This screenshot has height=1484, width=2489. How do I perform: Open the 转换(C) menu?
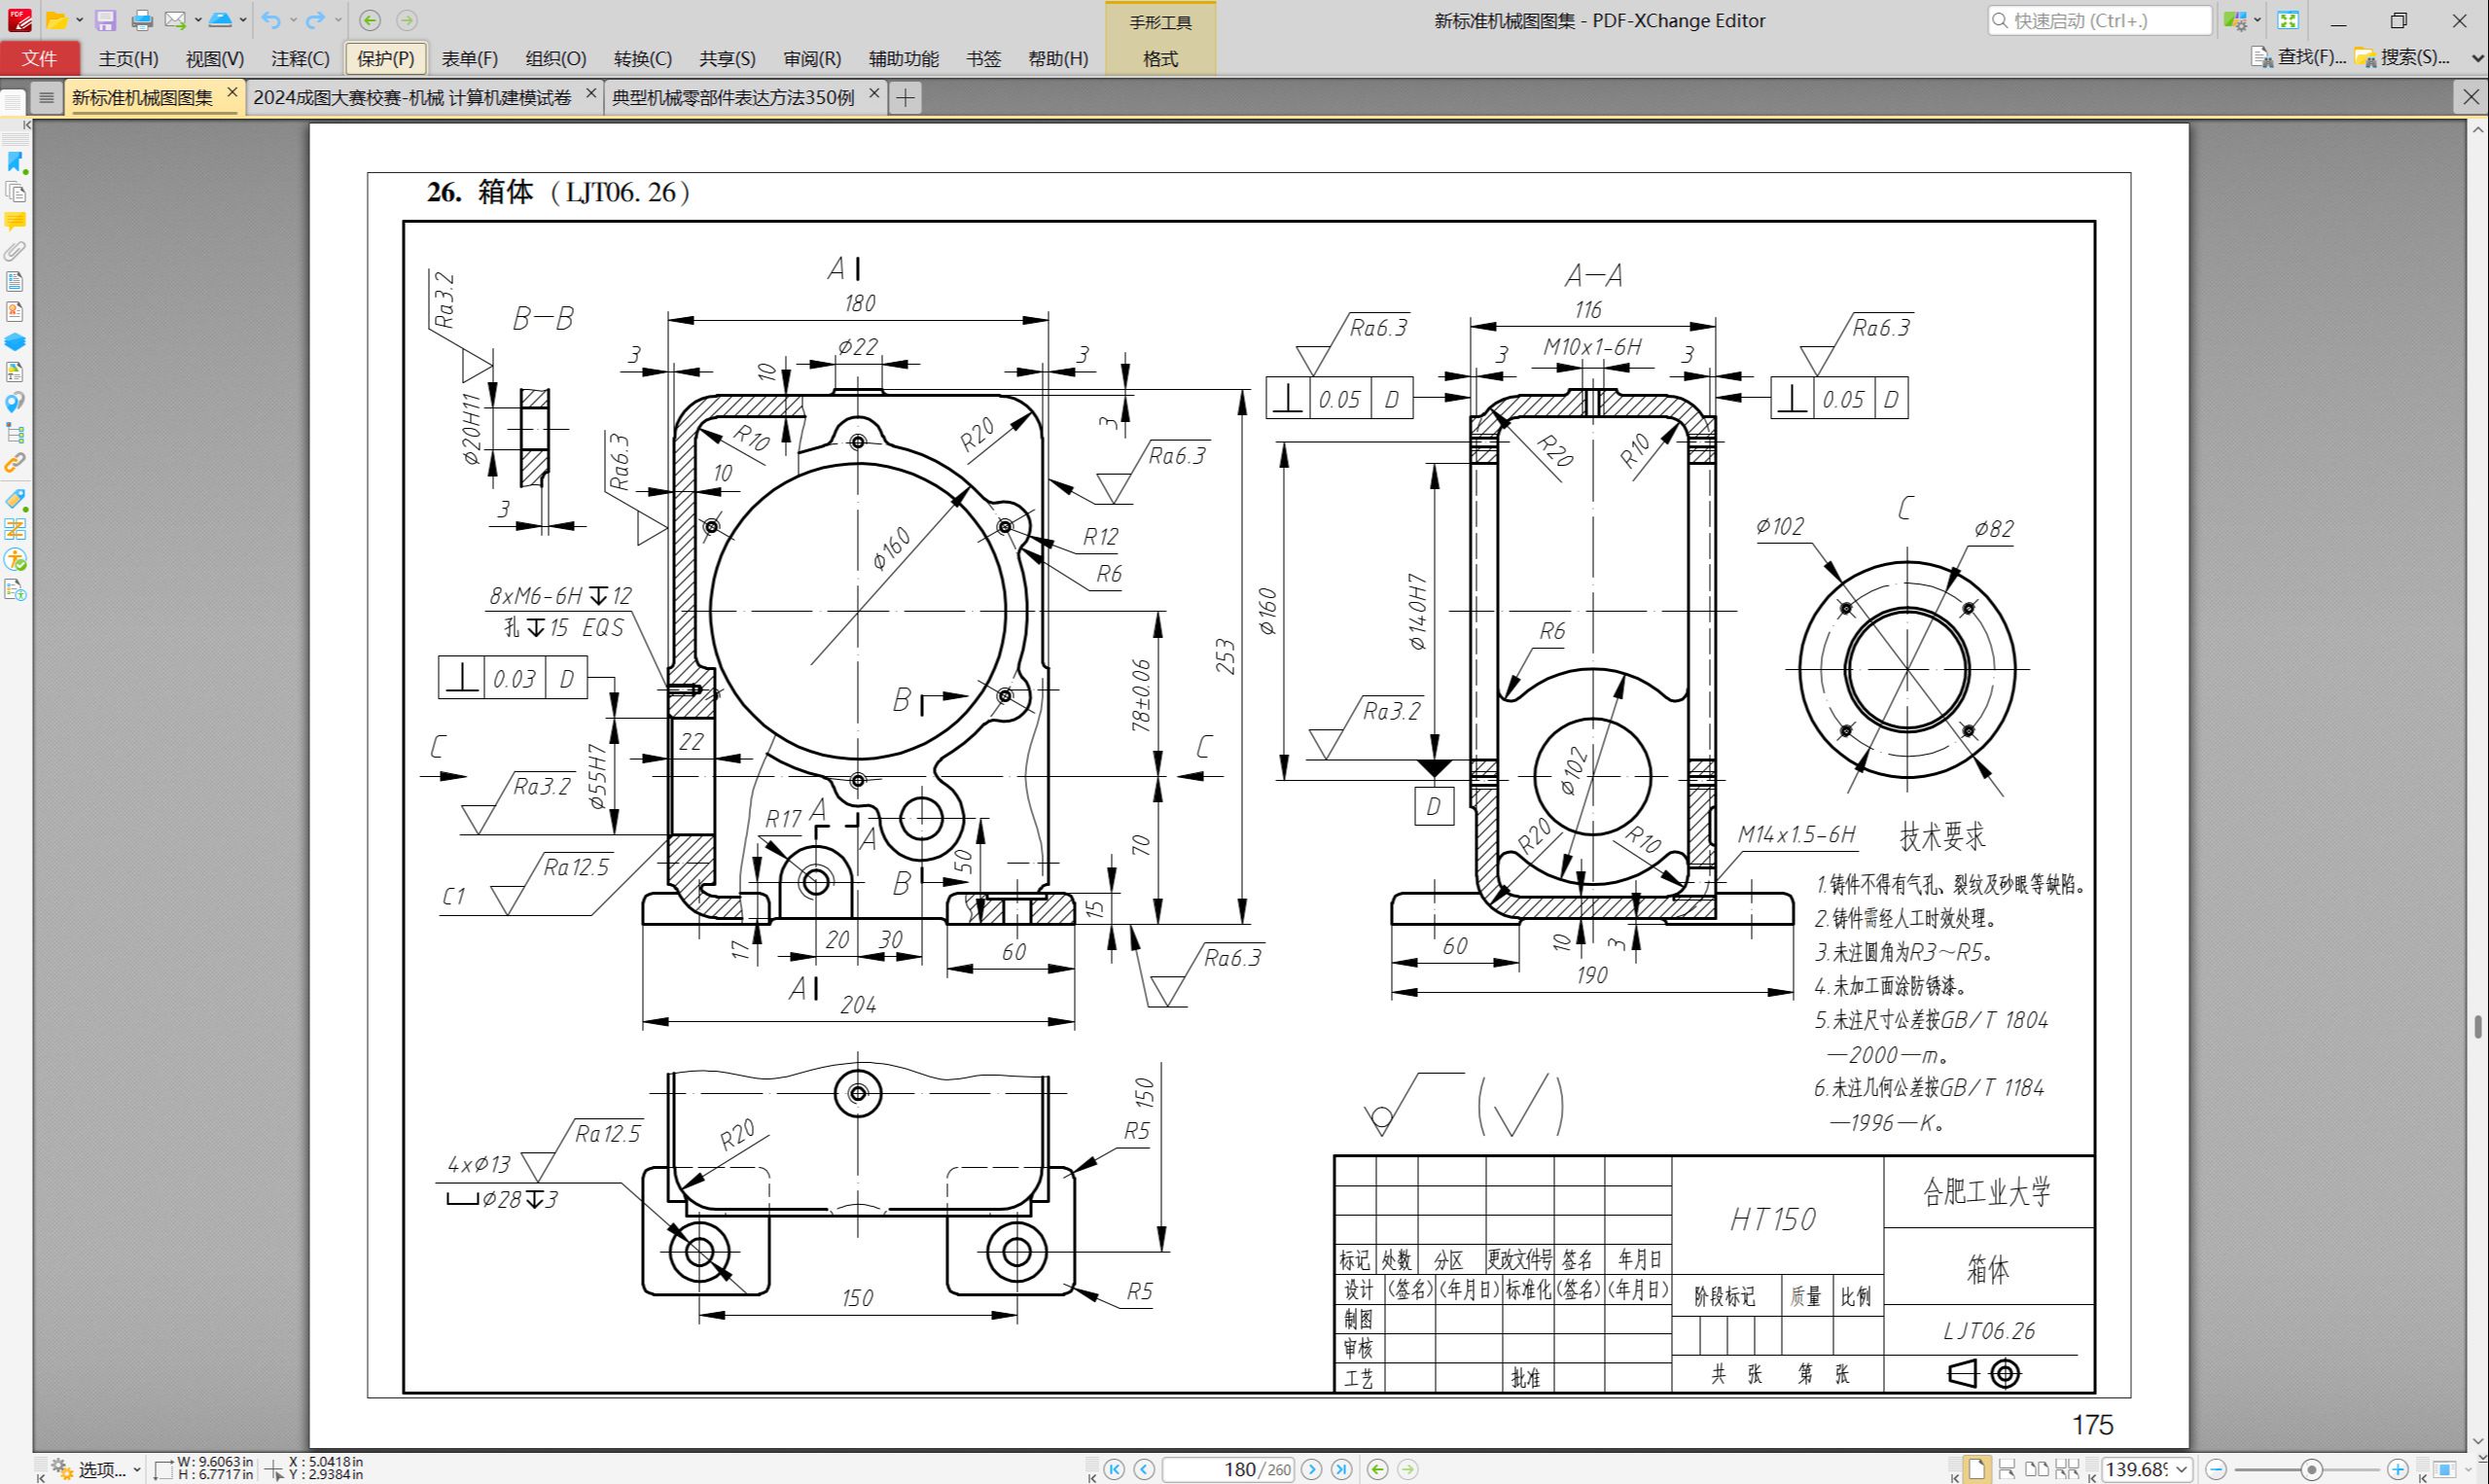click(641, 59)
